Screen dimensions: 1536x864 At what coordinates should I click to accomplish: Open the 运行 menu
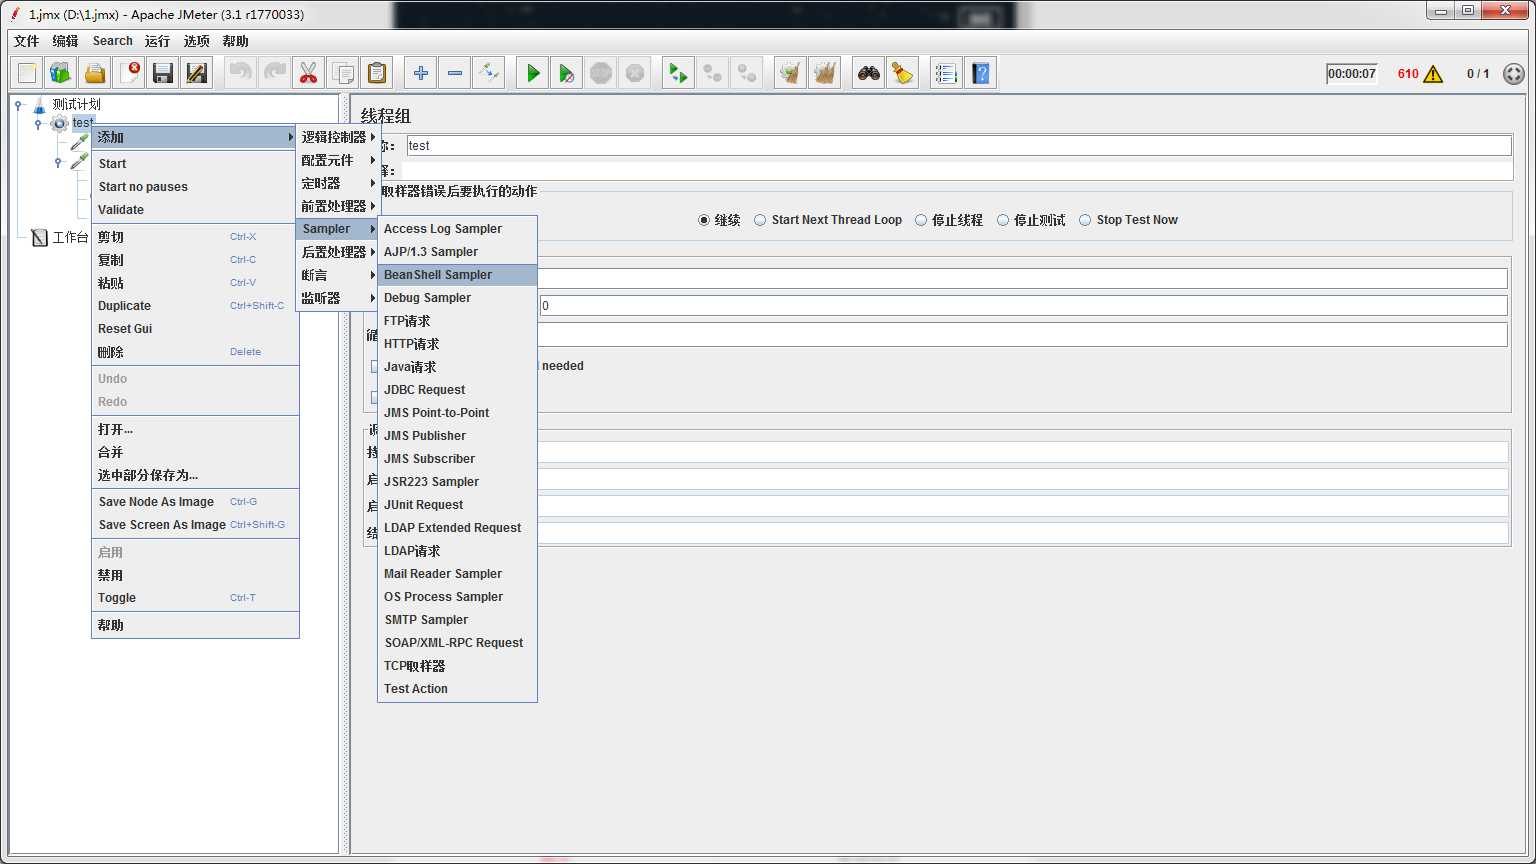pyautogui.click(x=157, y=41)
